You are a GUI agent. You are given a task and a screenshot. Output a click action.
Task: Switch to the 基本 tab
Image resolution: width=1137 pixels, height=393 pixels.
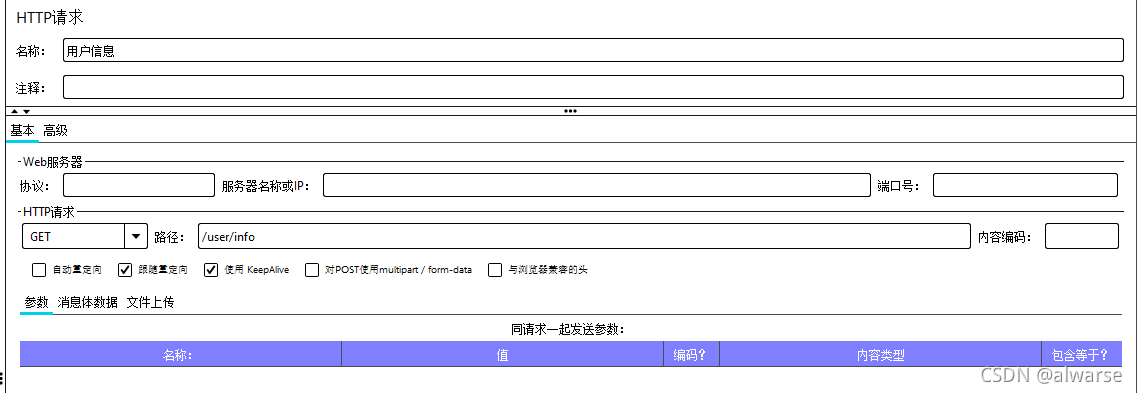pos(22,131)
